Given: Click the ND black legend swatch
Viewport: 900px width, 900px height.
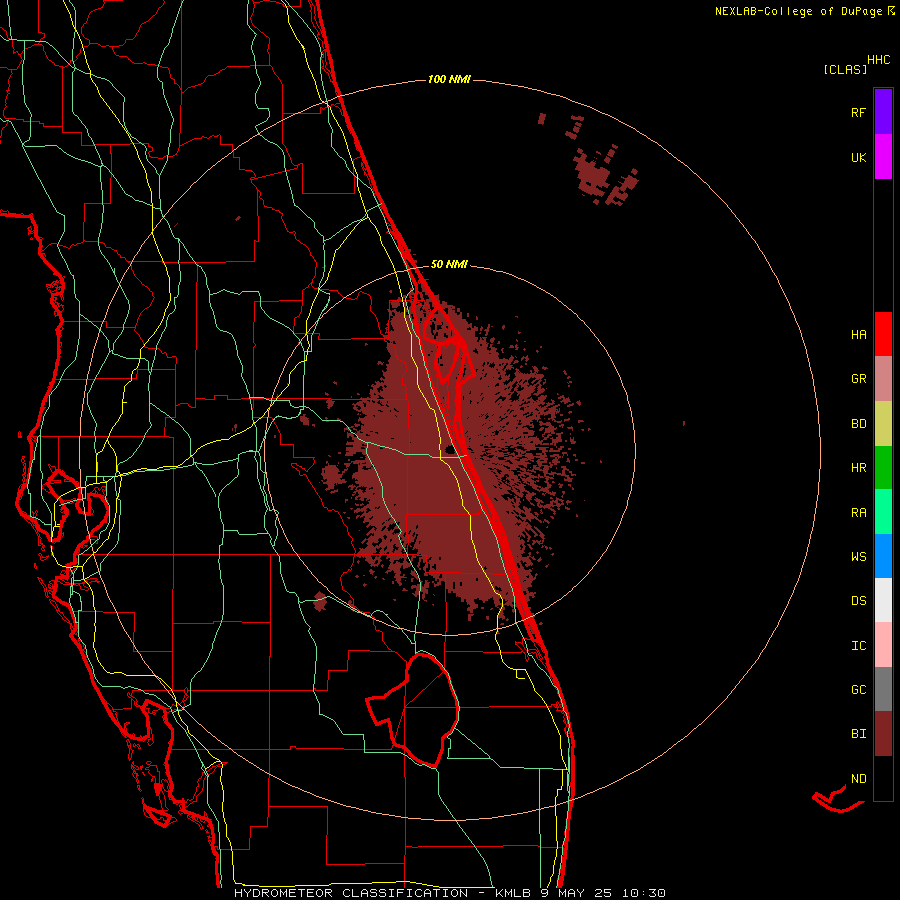Looking at the screenshot, I should [x=883, y=778].
